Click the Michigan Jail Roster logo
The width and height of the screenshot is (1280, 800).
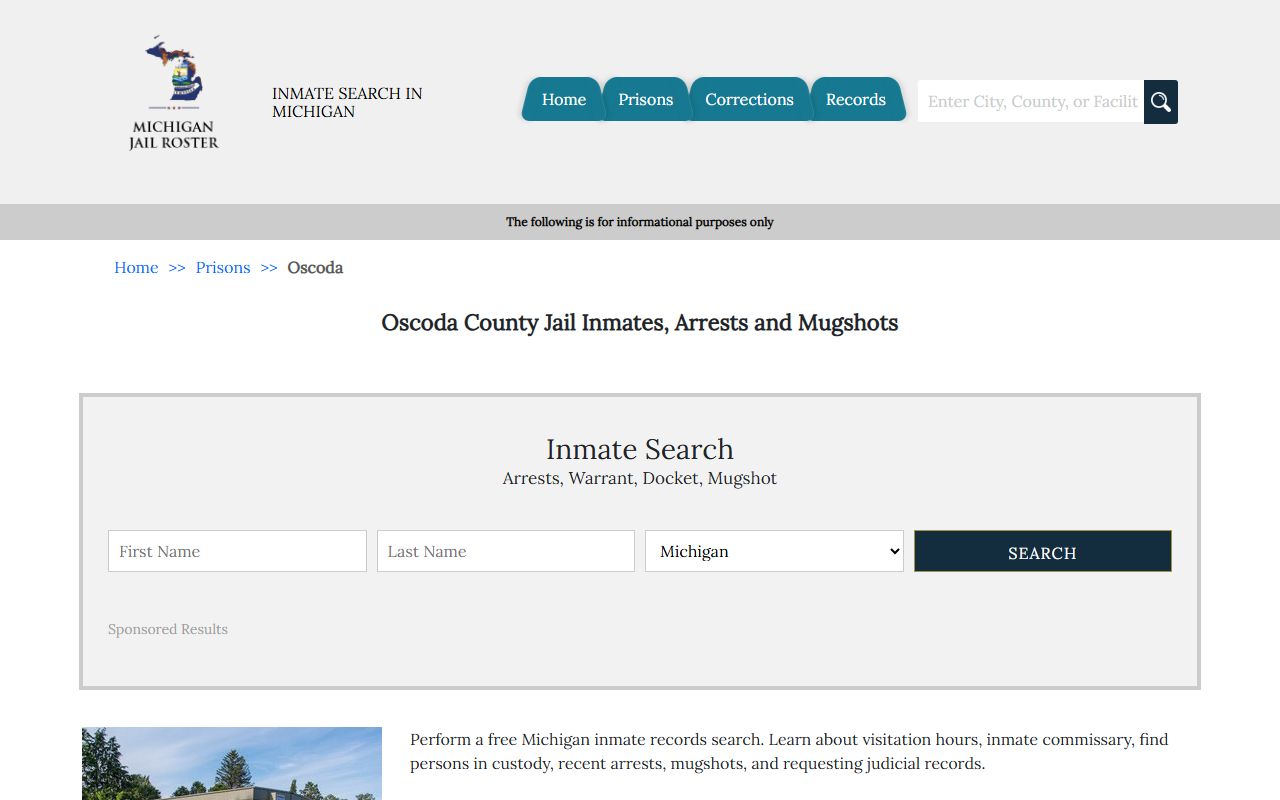[x=173, y=93]
